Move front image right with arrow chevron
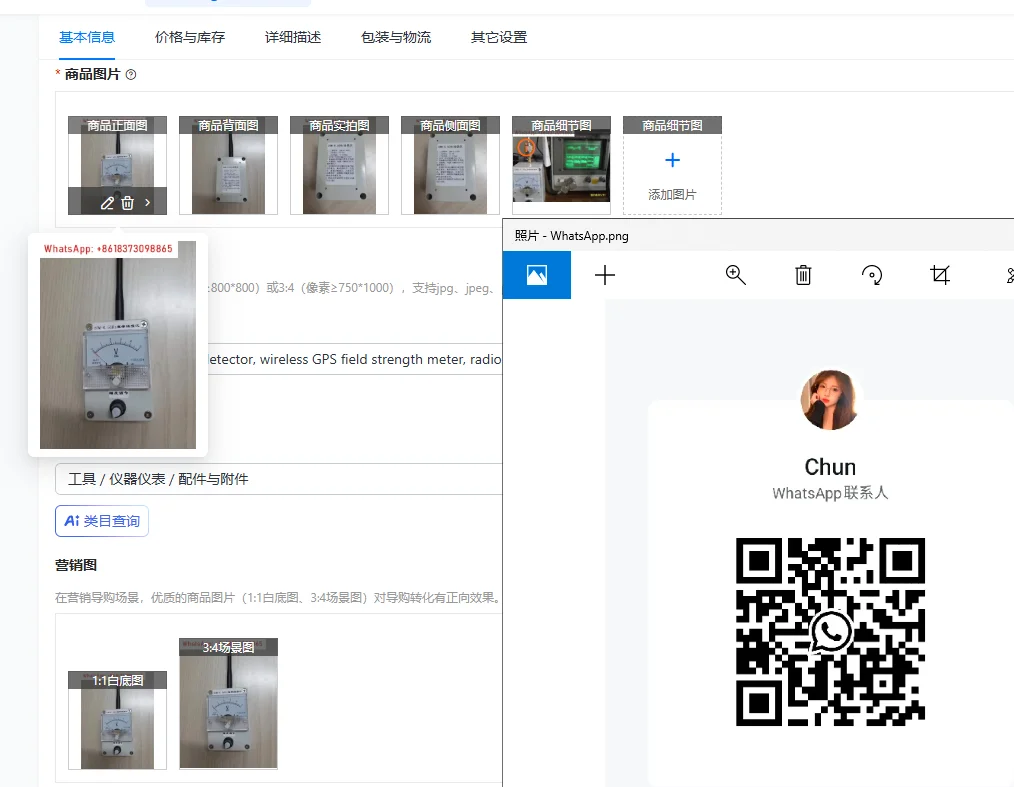The width and height of the screenshot is (1014, 787). (x=148, y=203)
